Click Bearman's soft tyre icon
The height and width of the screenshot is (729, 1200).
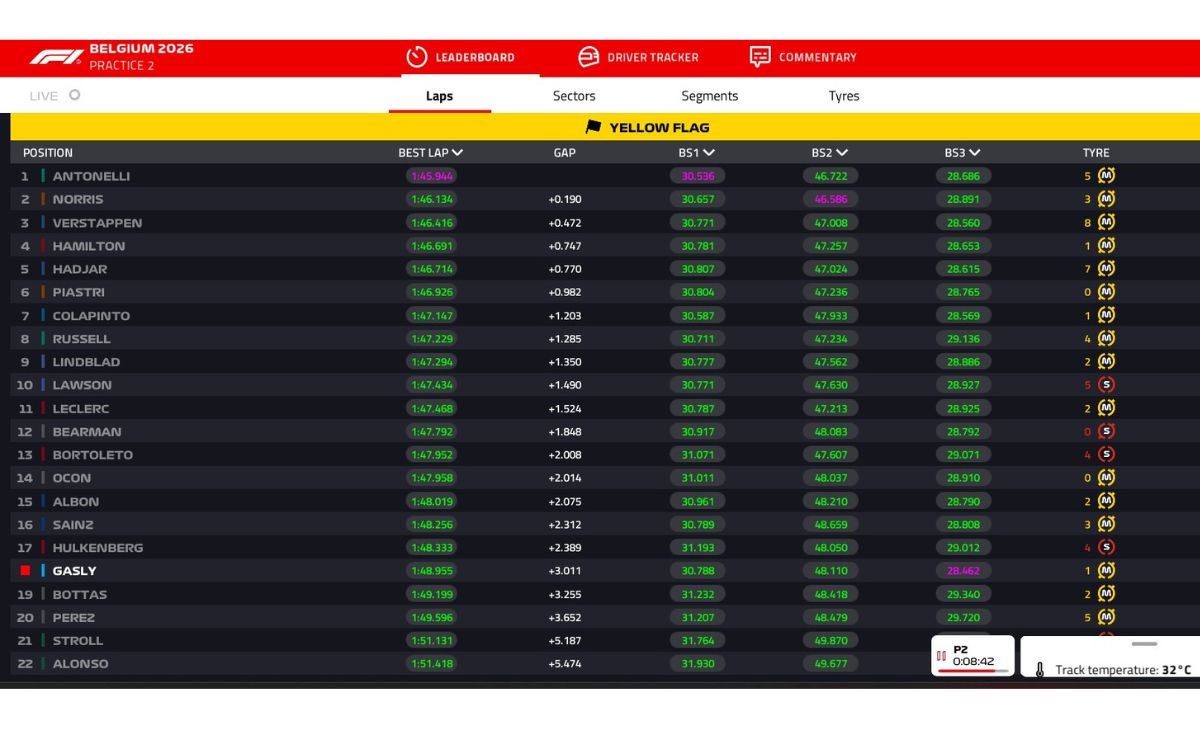click(x=1106, y=432)
